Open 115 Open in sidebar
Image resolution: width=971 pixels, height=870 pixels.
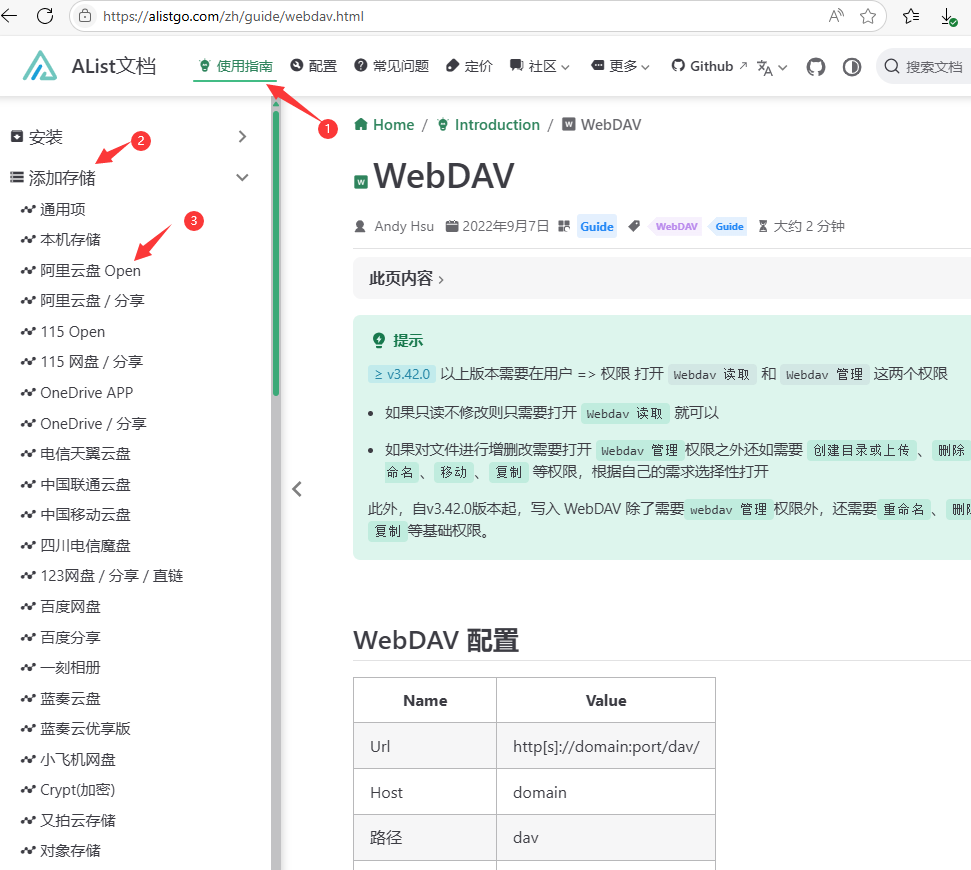pos(63,332)
